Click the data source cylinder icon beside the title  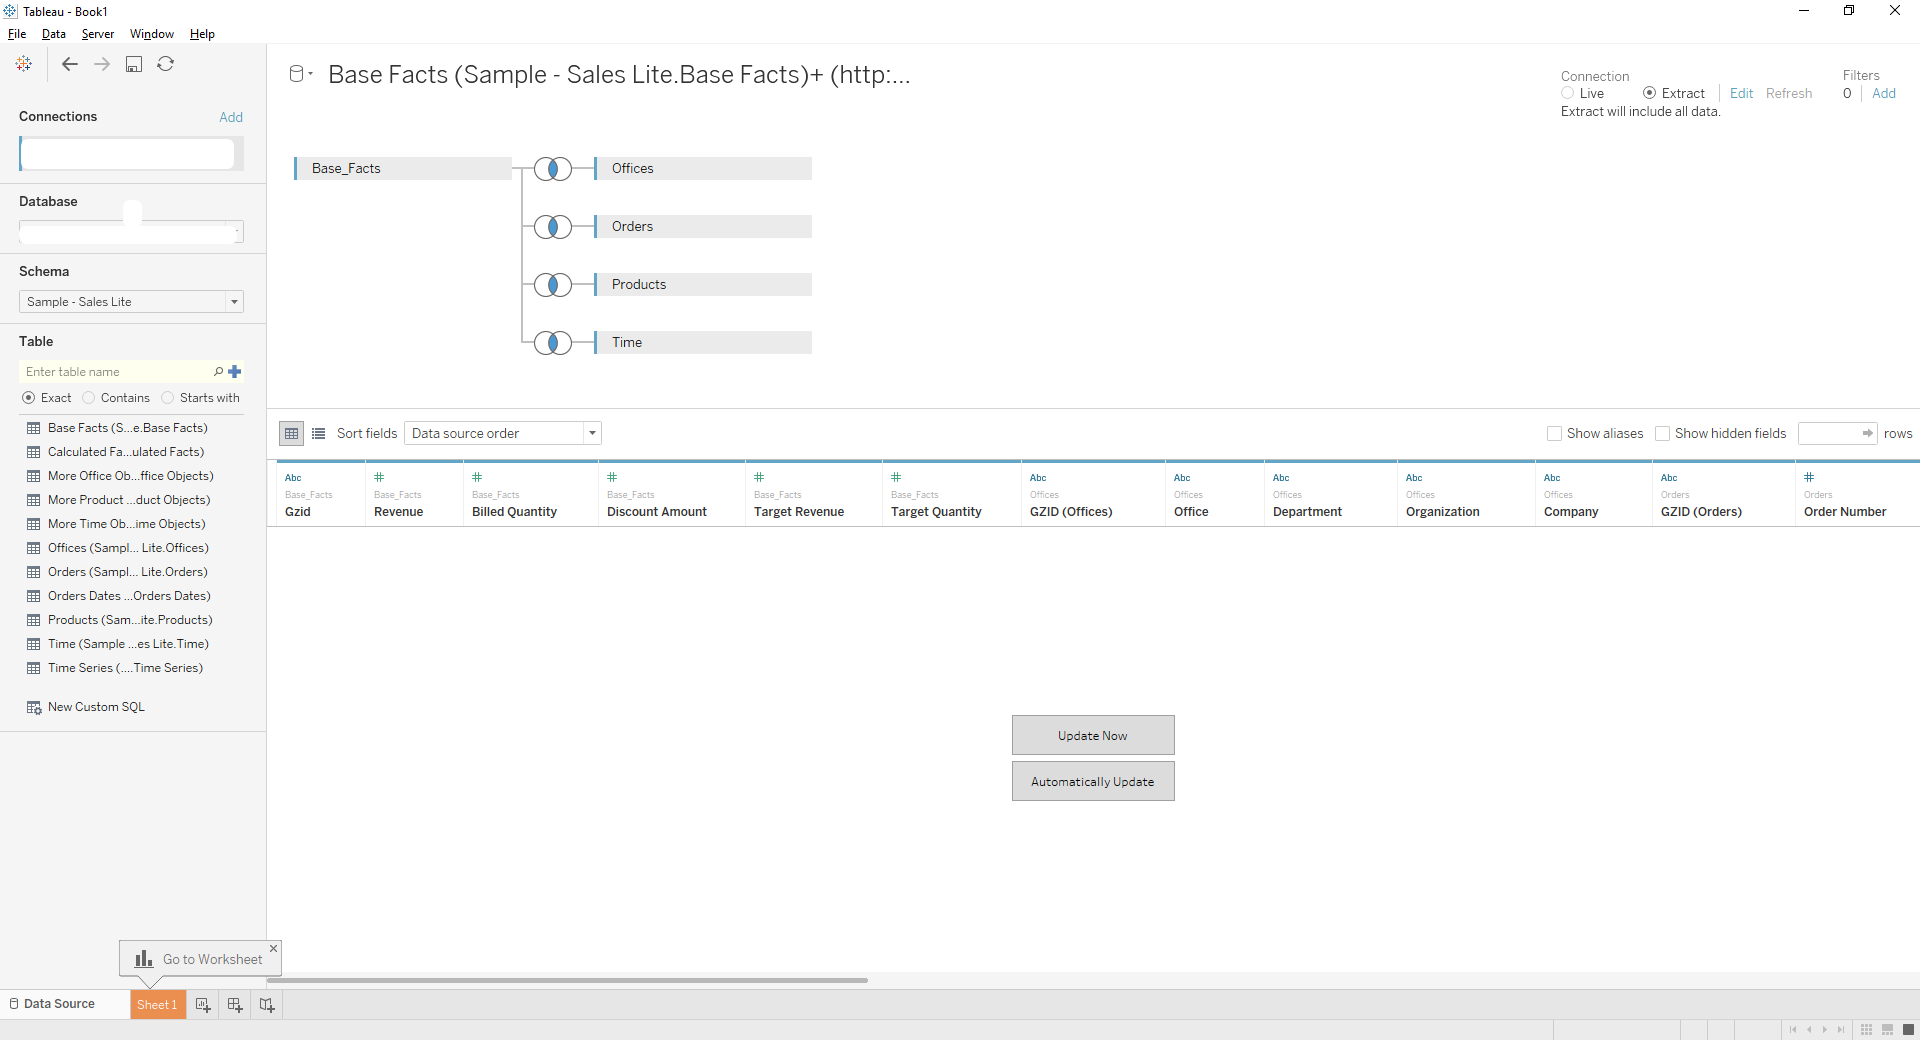click(296, 74)
